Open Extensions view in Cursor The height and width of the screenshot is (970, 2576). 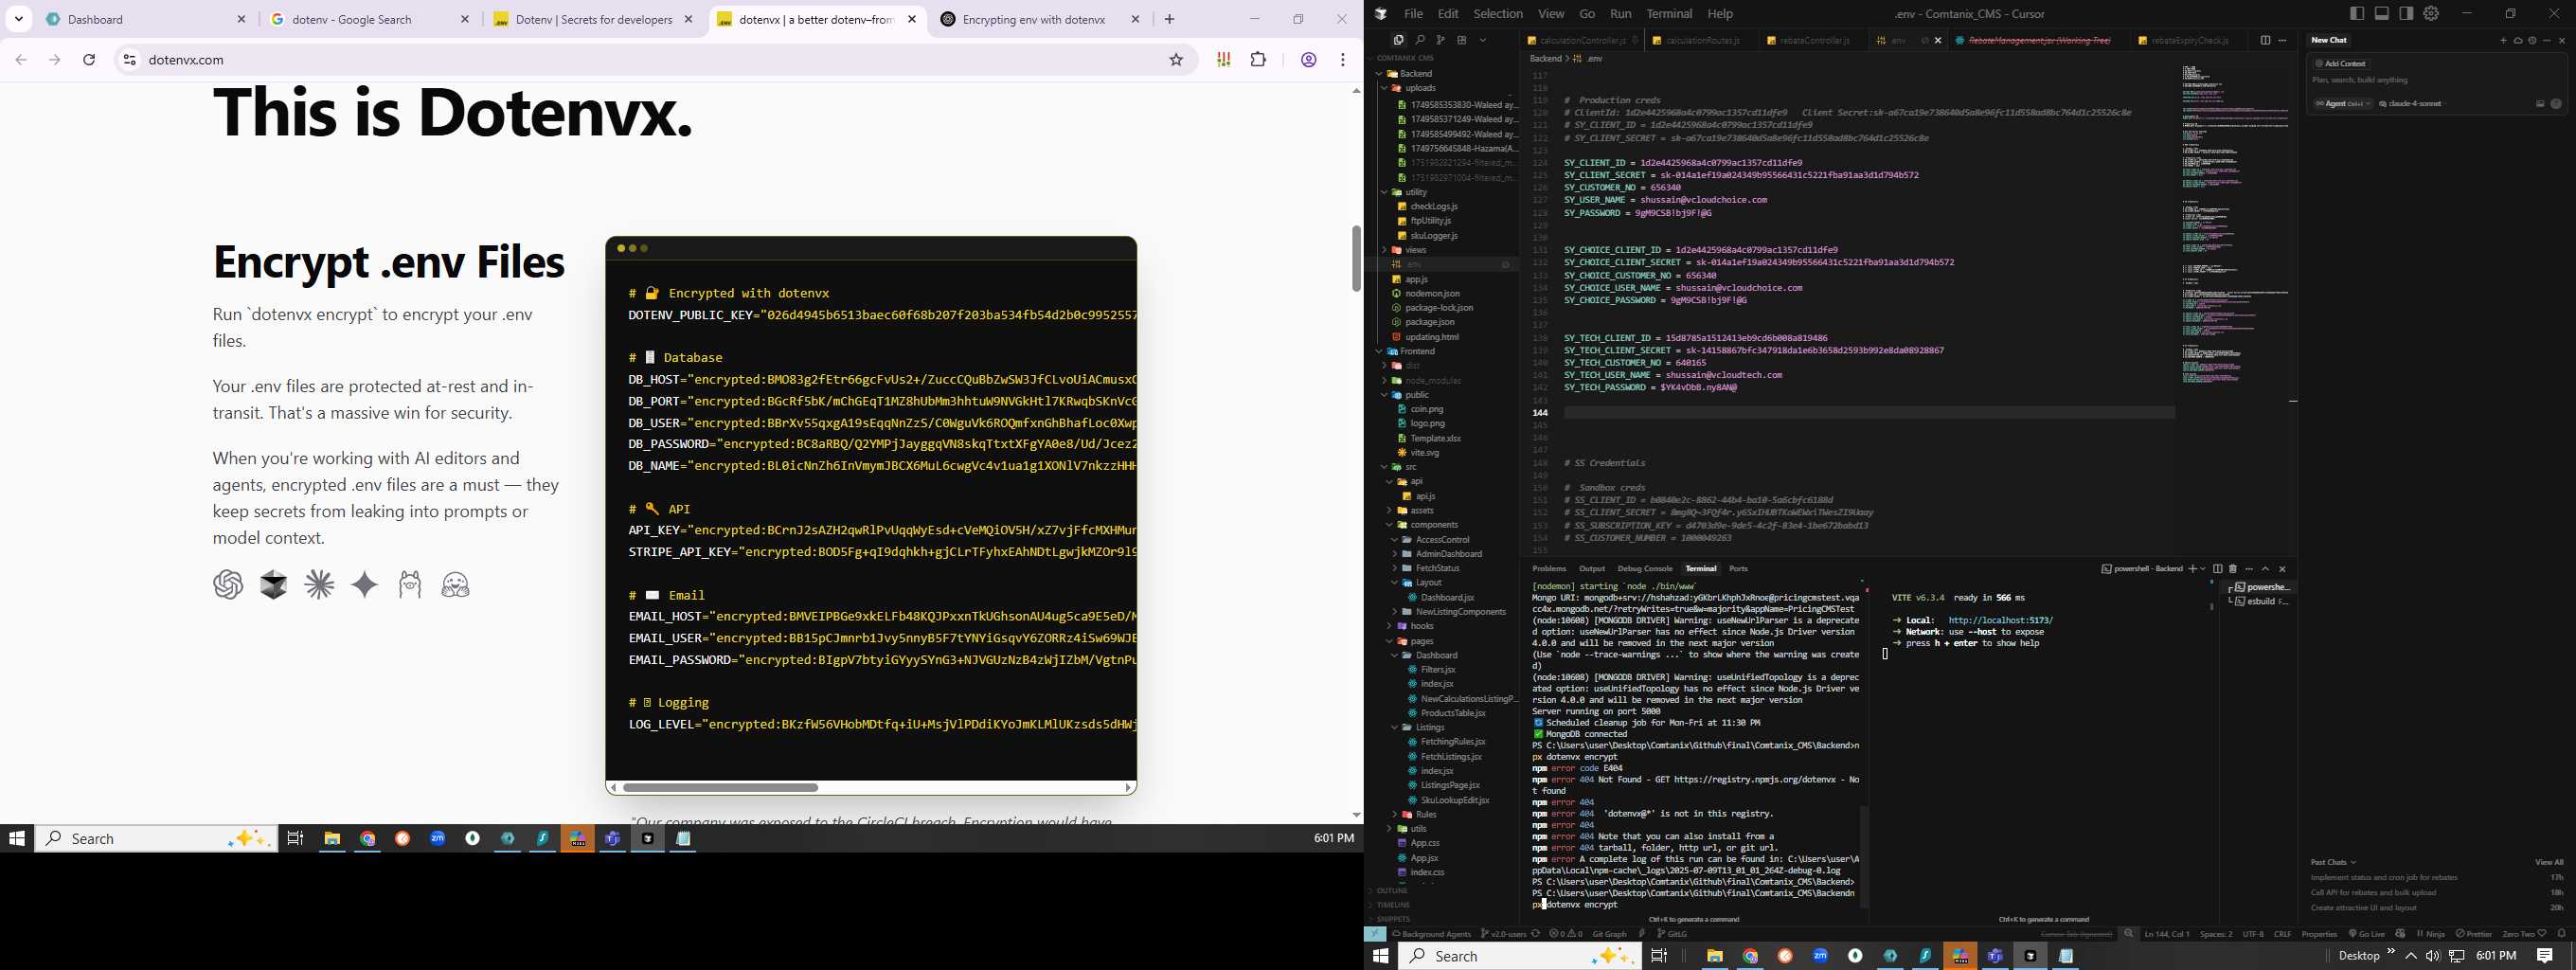click(x=1462, y=40)
